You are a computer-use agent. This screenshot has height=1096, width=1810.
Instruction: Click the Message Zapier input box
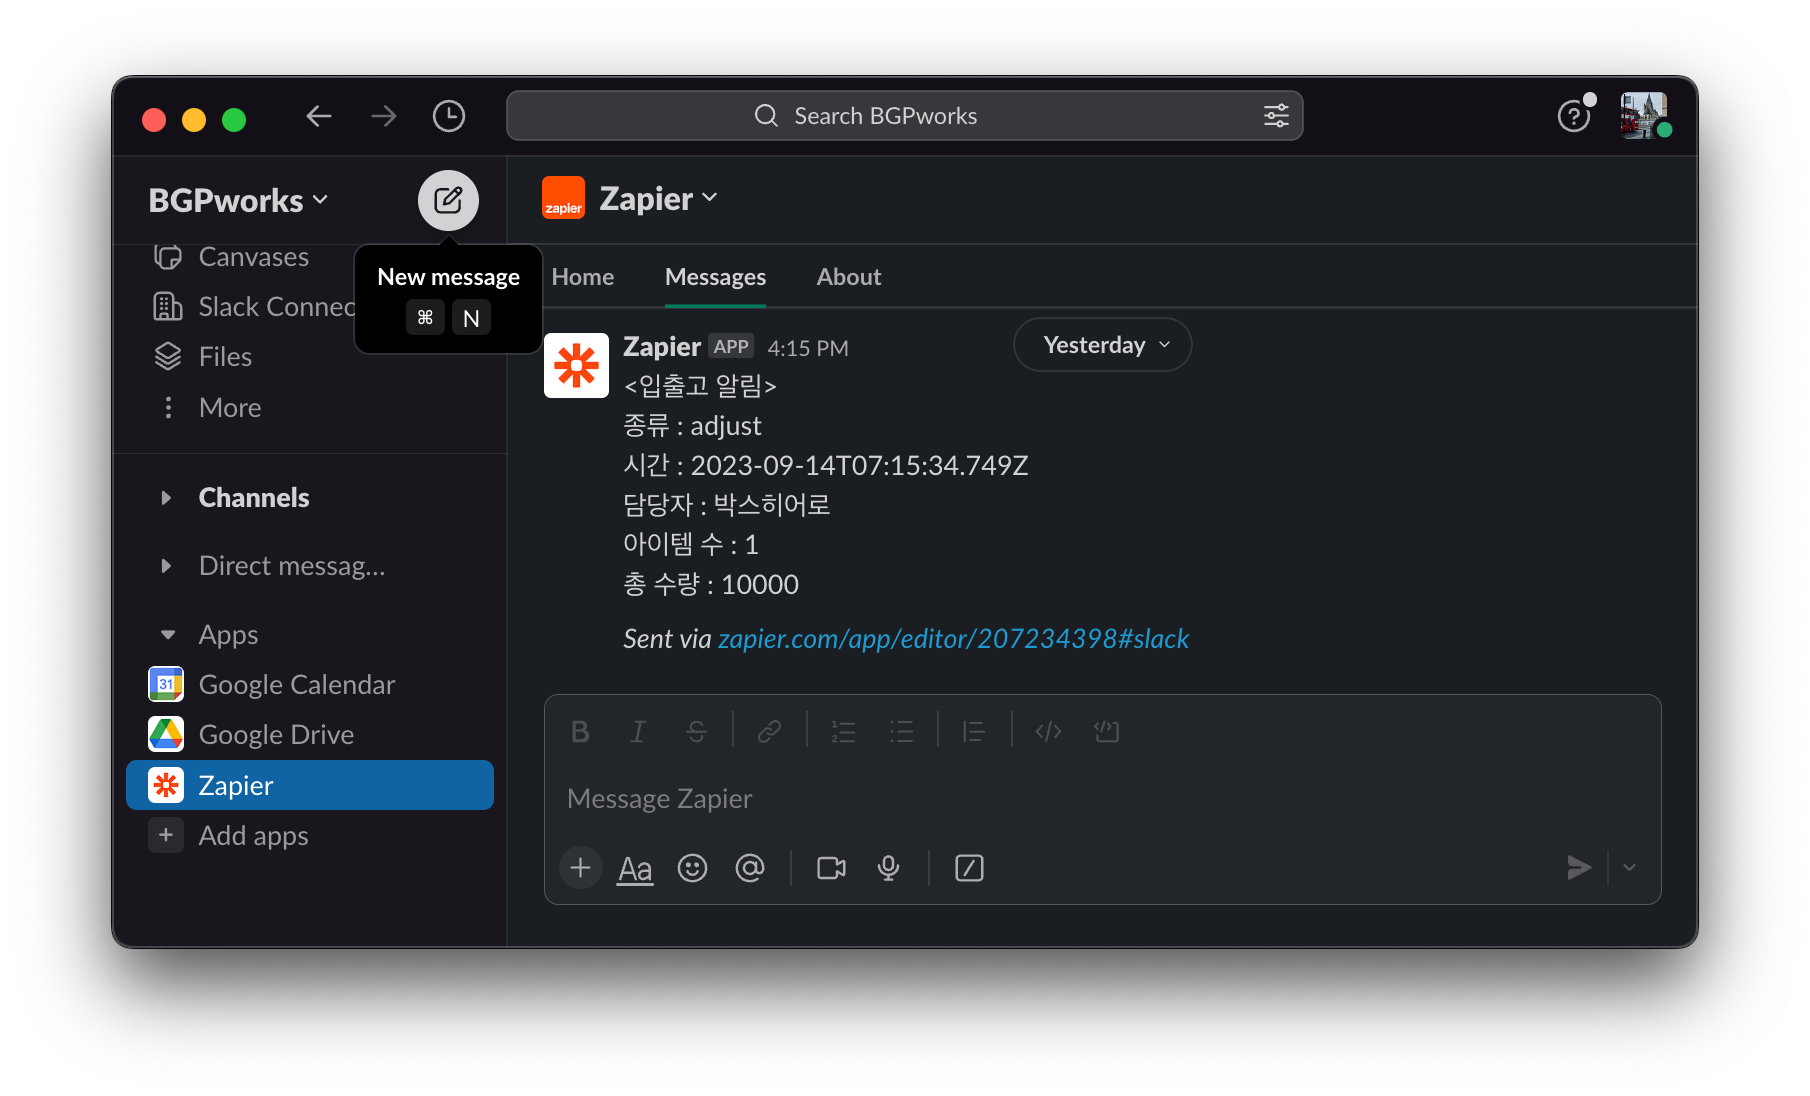tap(1102, 798)
